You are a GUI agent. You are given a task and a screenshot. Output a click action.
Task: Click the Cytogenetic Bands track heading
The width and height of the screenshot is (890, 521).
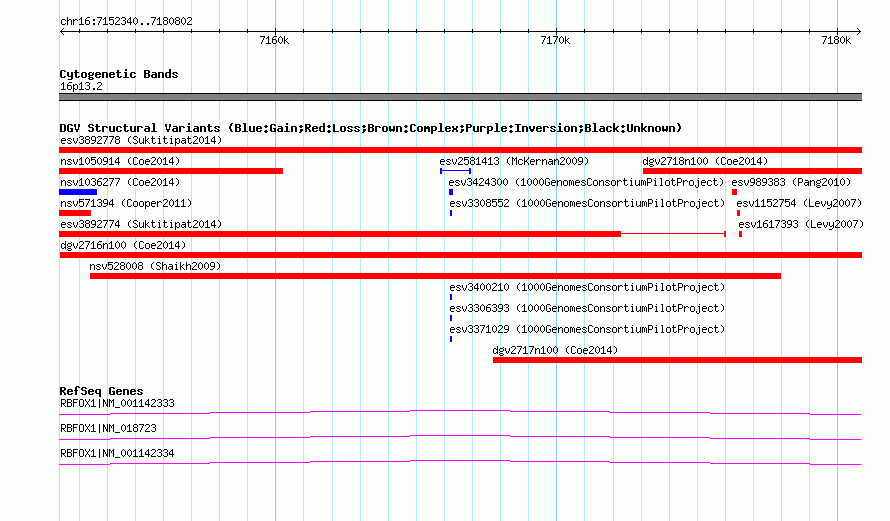coord(119,74)
